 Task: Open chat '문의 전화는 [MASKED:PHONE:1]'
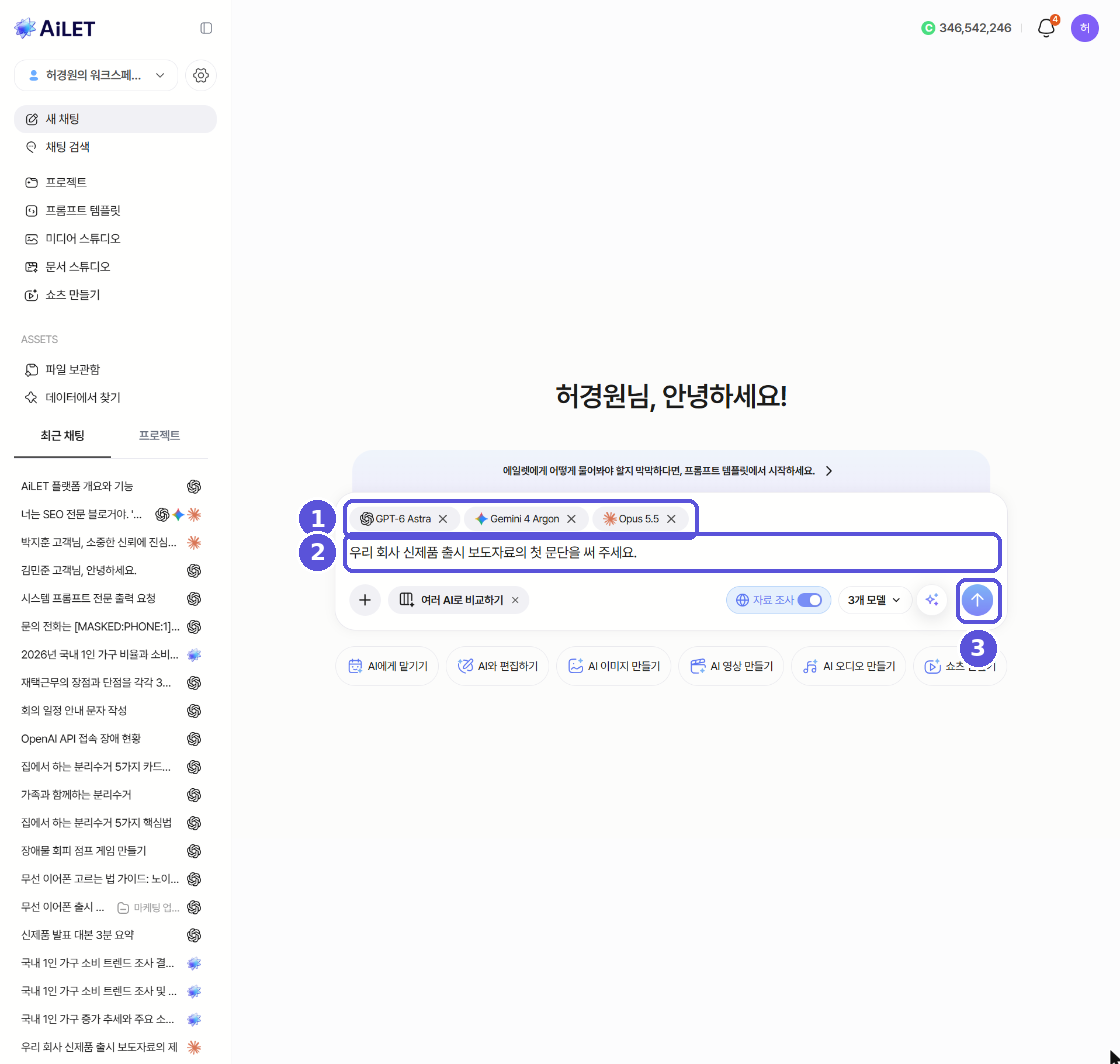[x=111, y=626]
